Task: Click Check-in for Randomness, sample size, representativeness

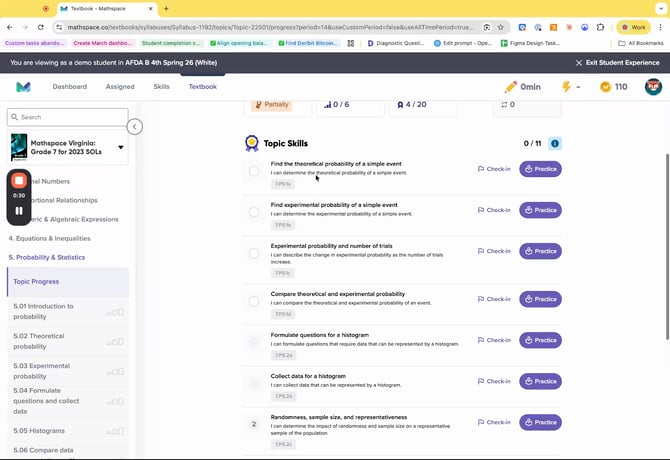Action: [x=494, y=422]
